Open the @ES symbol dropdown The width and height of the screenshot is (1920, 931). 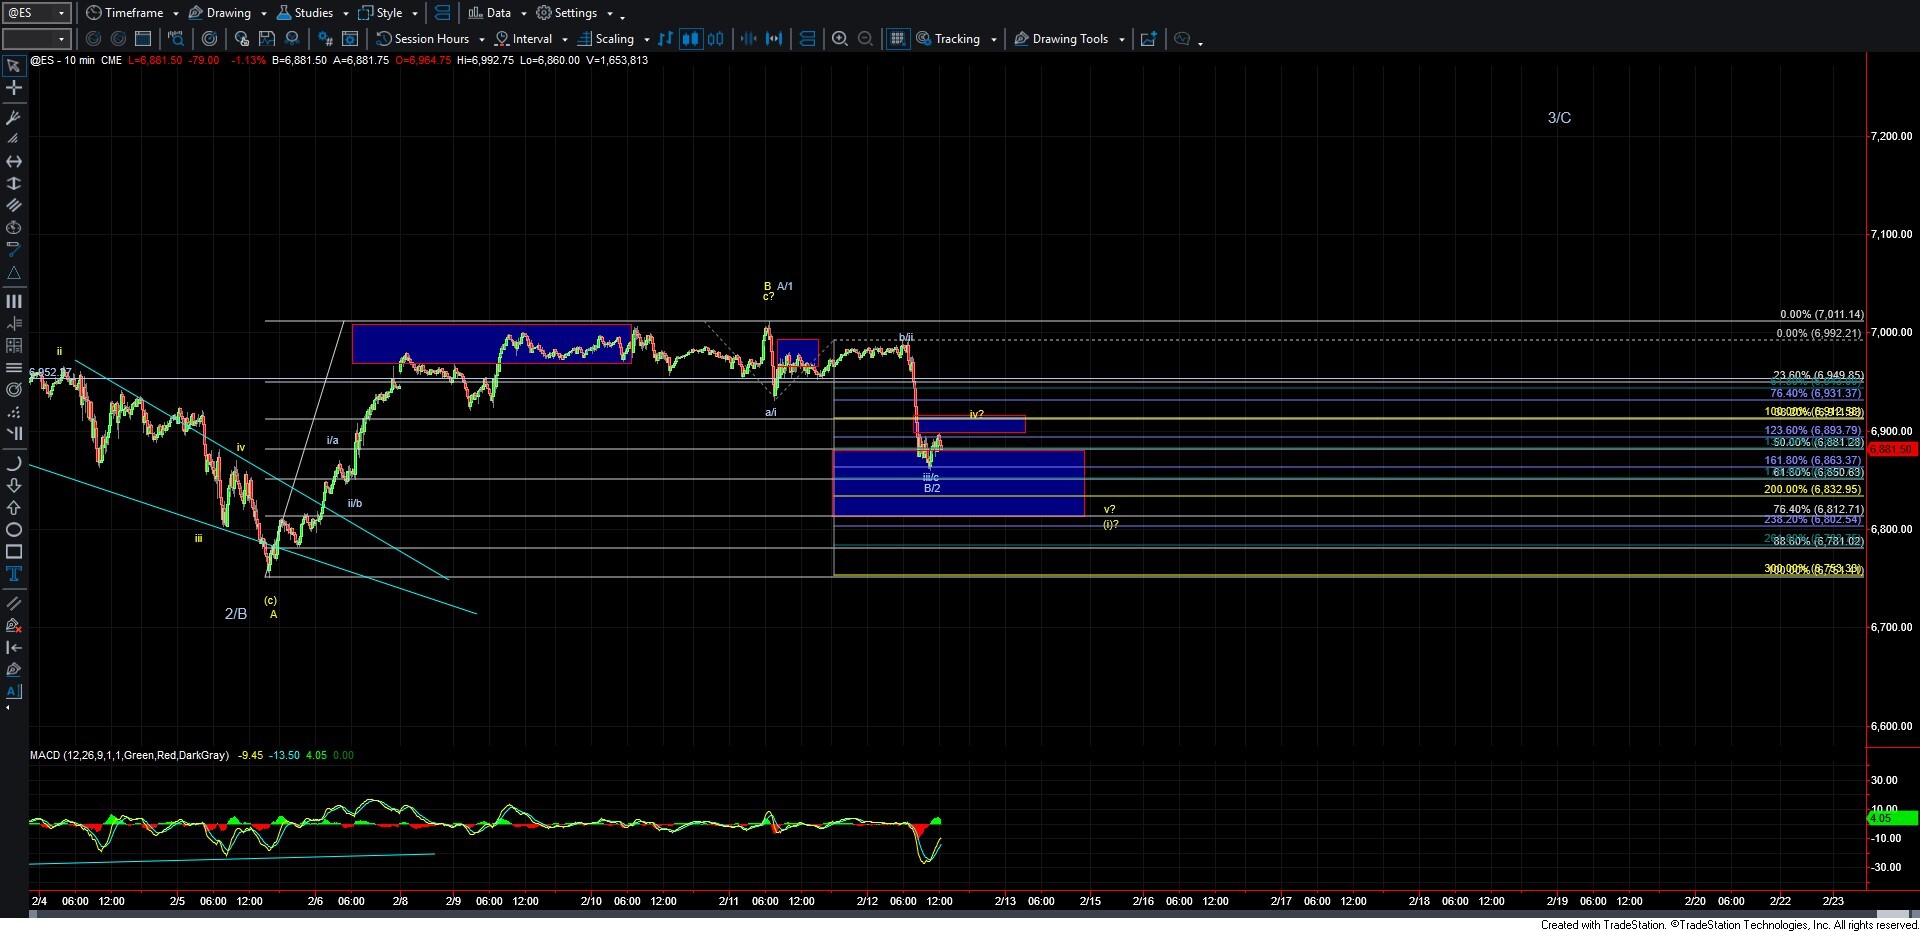point(61,13)
